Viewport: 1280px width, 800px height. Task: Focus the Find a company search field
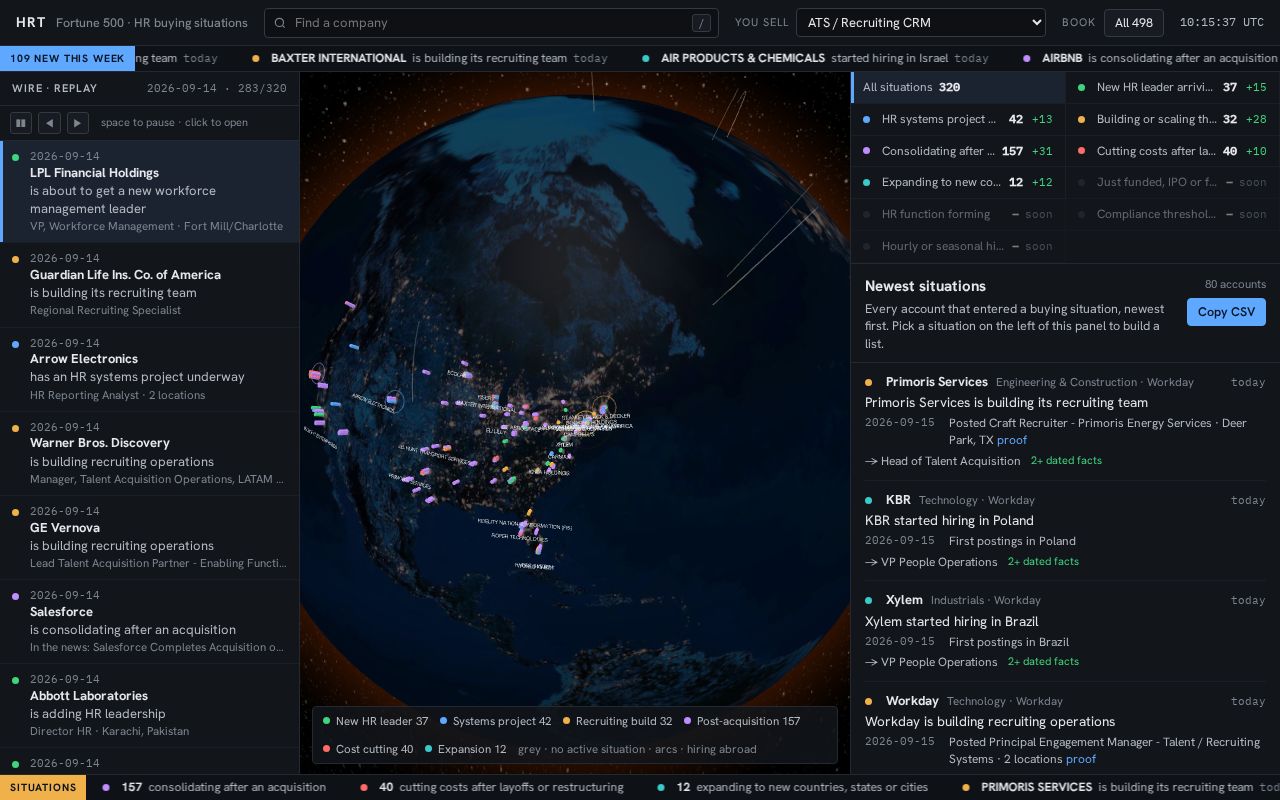coord(492,23)
